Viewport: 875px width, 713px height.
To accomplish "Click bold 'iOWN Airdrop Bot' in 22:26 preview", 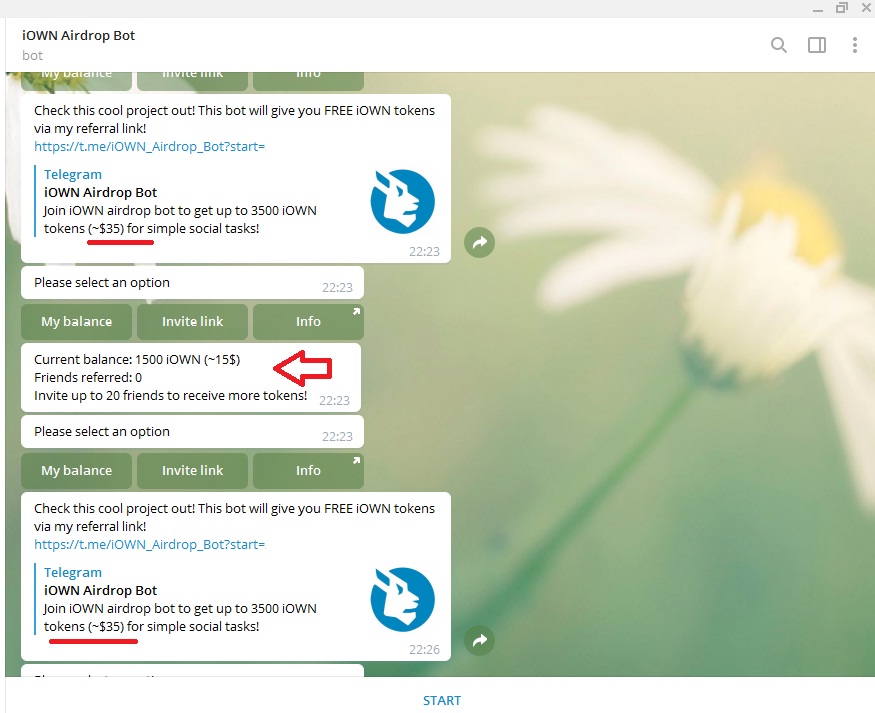I will point(100,590).
